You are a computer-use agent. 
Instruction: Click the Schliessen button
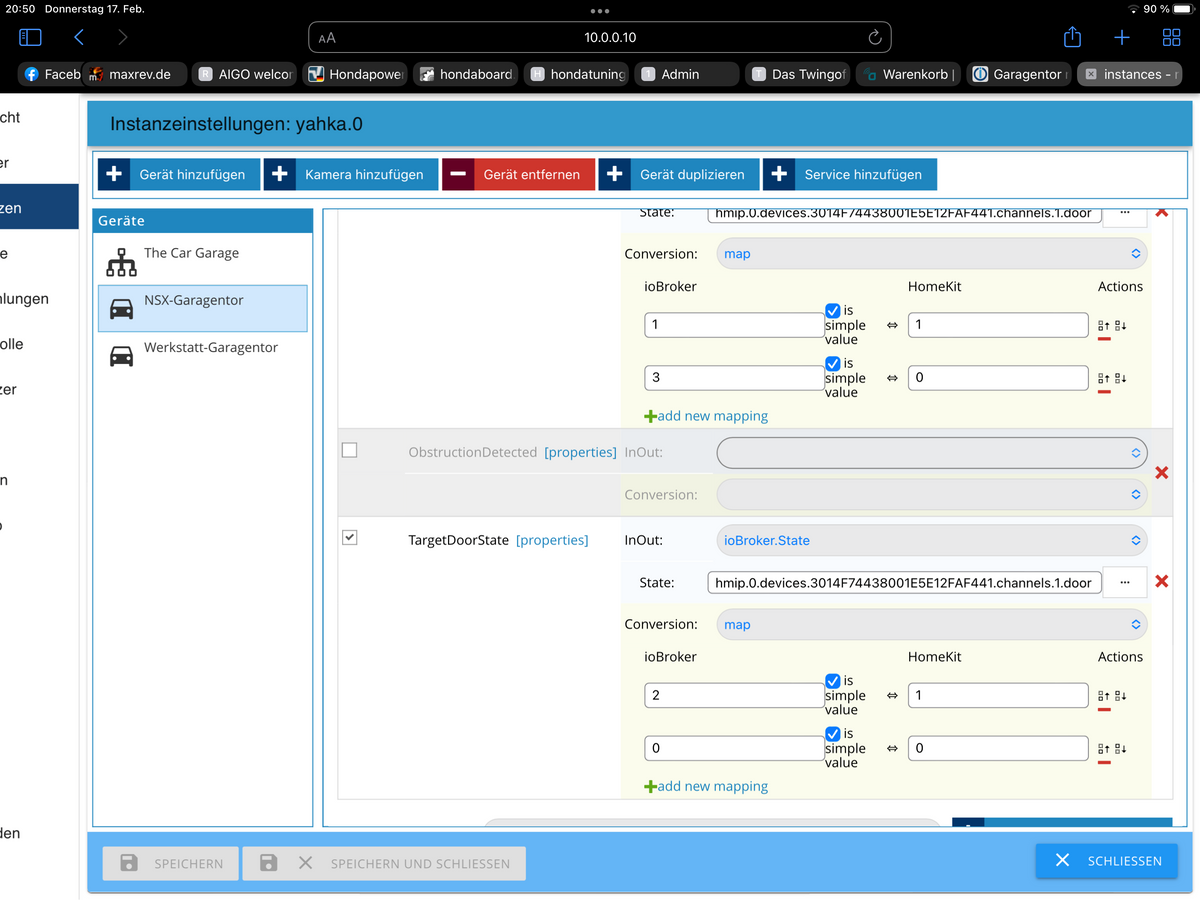click(1107, 860)
